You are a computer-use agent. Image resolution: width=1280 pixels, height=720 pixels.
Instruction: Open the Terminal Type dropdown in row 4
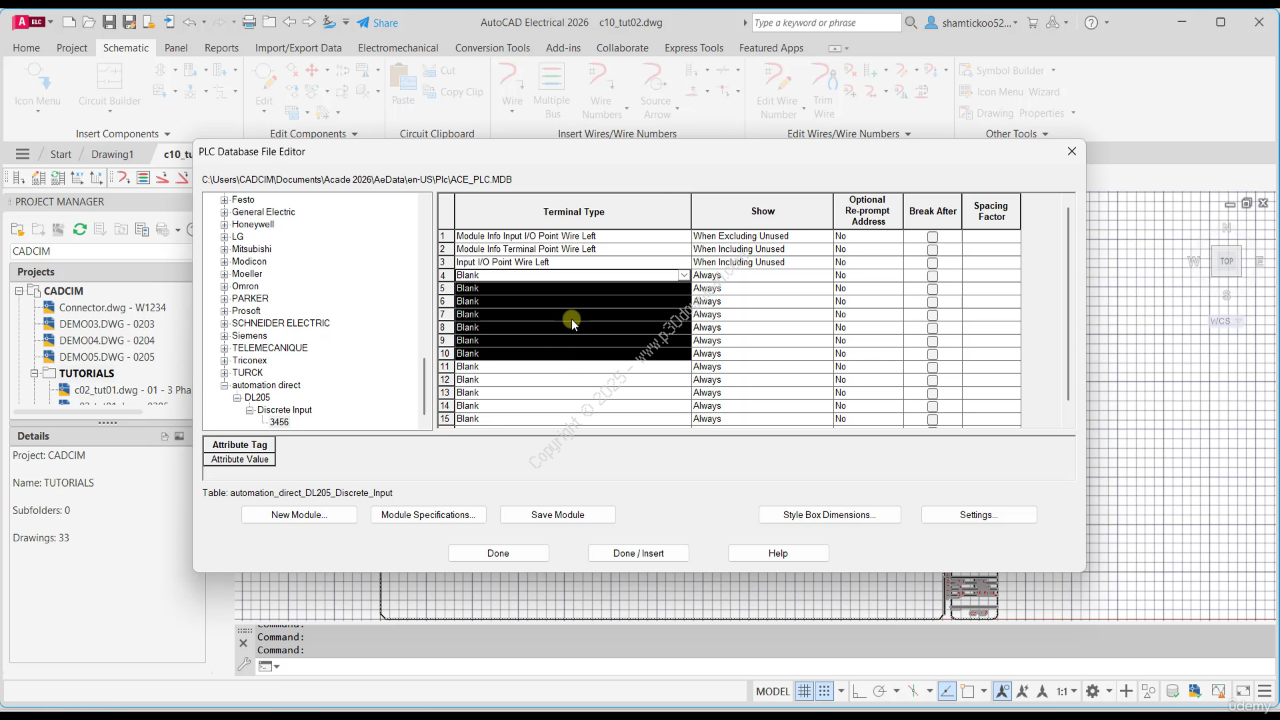(x=684, y=276)
